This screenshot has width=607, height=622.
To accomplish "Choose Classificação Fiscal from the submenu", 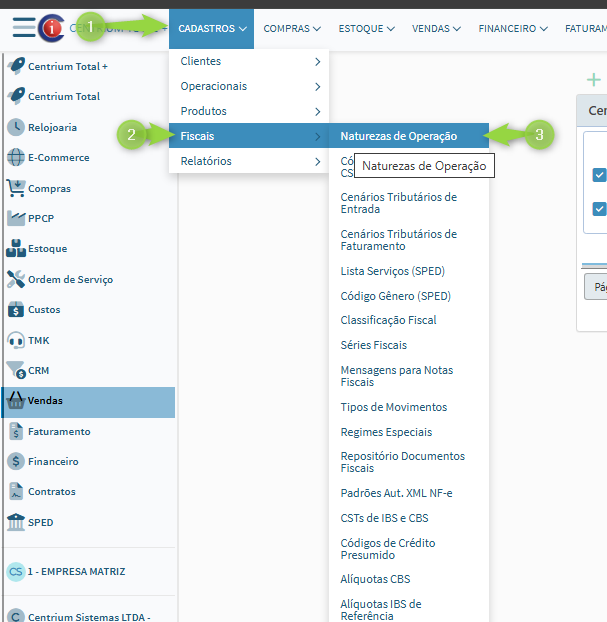I will click(x=388, y=320).
